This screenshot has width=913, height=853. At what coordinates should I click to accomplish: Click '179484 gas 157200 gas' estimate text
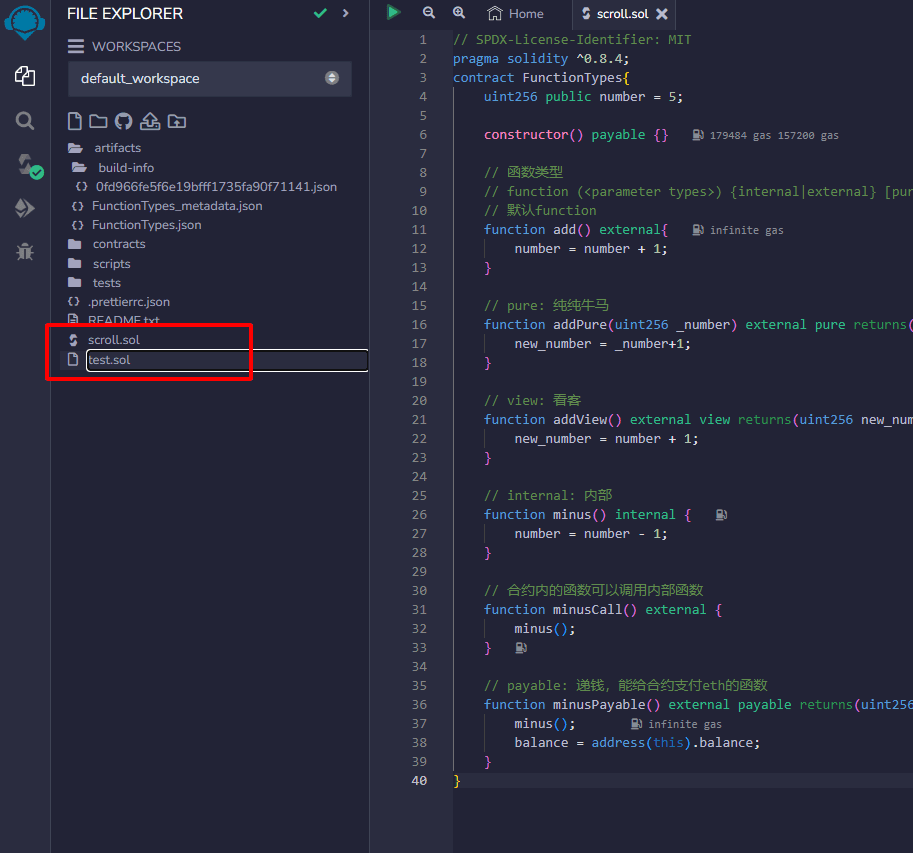[774, 136]
